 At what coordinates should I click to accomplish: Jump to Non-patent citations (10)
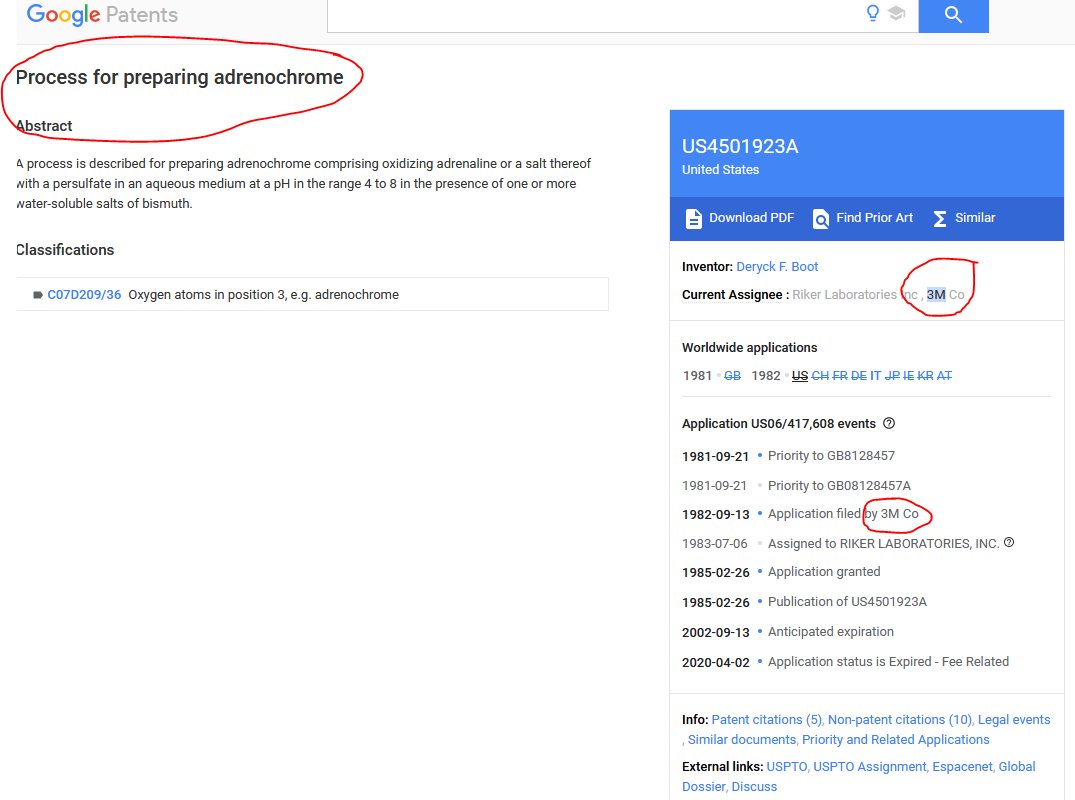tap(899, 720)
